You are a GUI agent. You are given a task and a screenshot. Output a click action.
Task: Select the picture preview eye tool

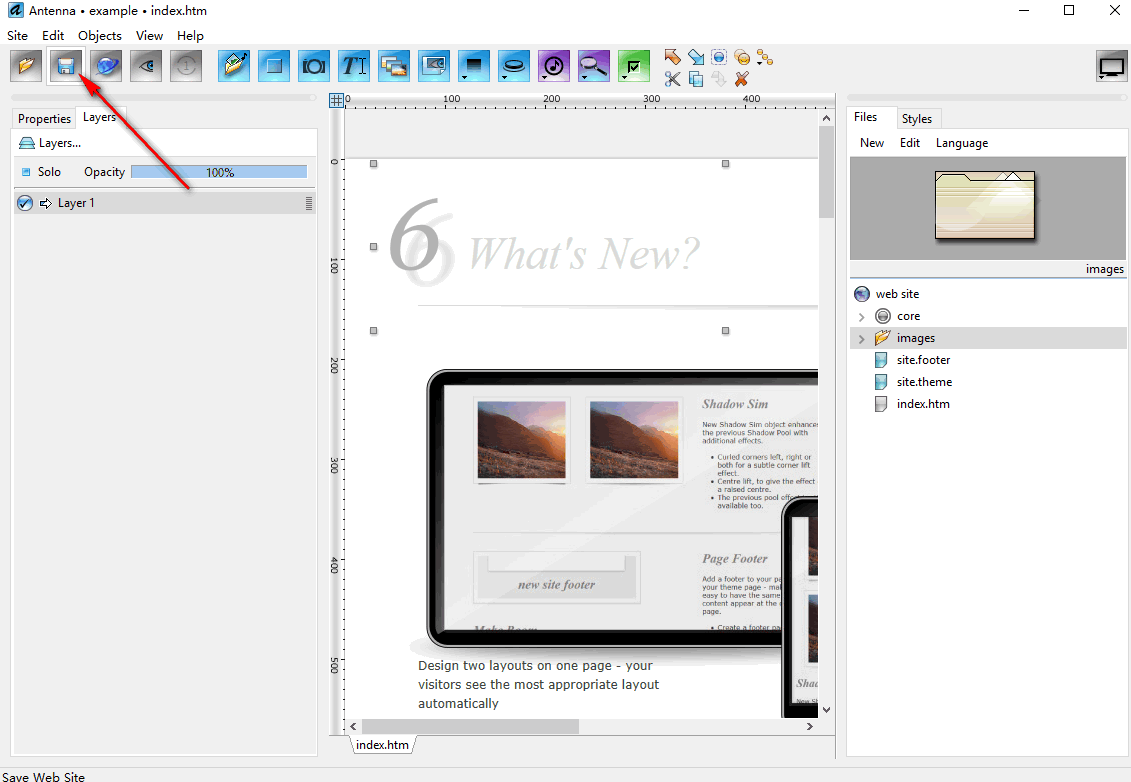[434, 66]
